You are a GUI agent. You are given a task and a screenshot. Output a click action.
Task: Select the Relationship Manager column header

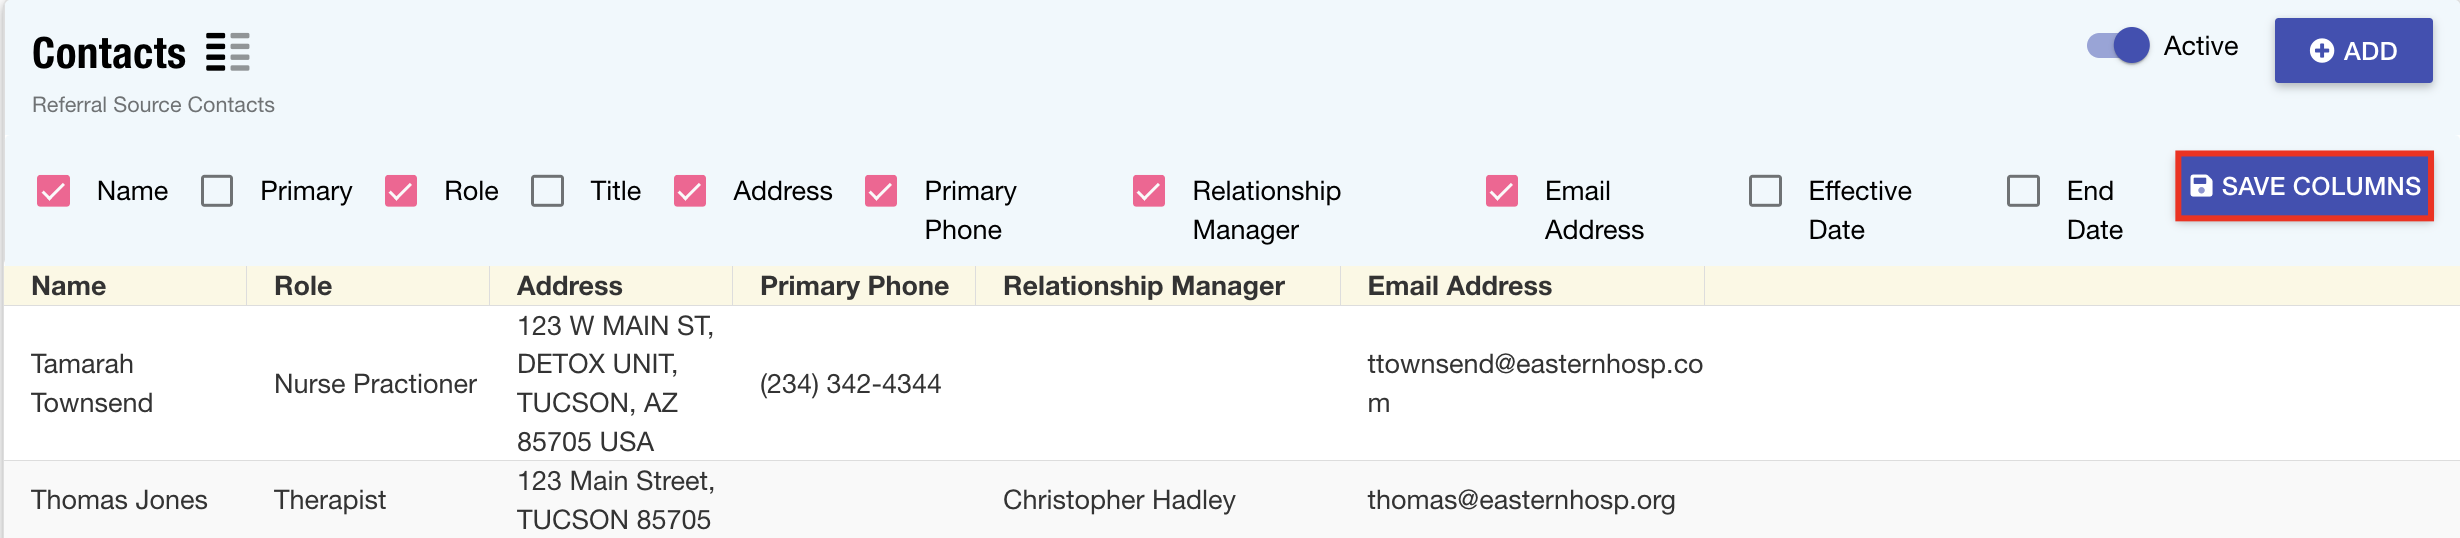[1143, 286]
